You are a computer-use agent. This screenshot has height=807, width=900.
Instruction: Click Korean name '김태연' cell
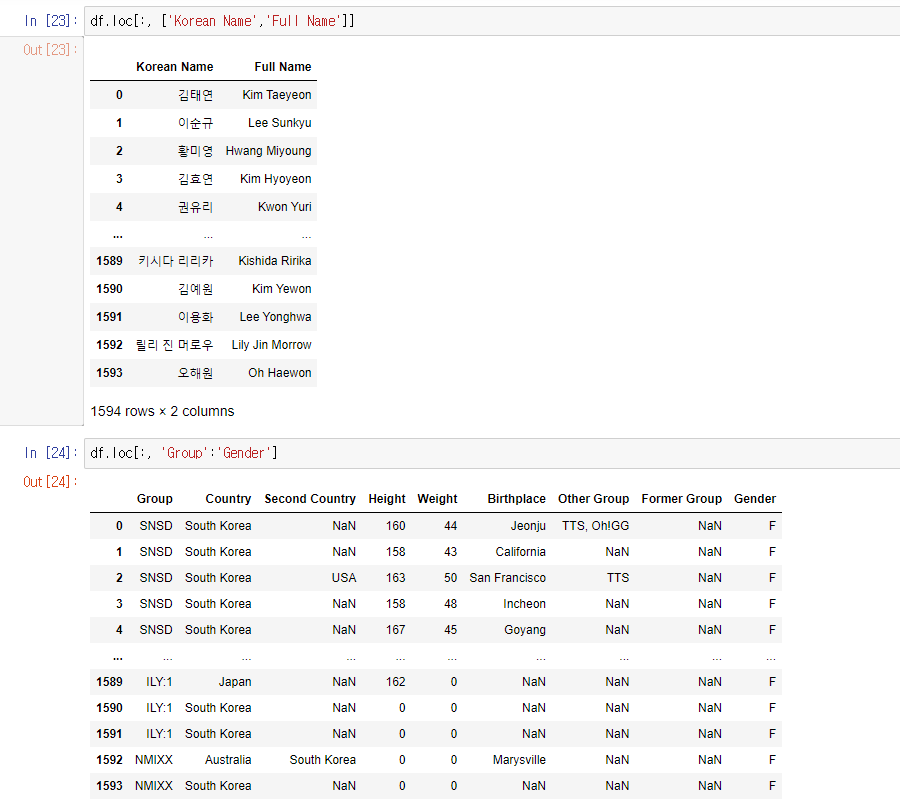click(195, 95)
